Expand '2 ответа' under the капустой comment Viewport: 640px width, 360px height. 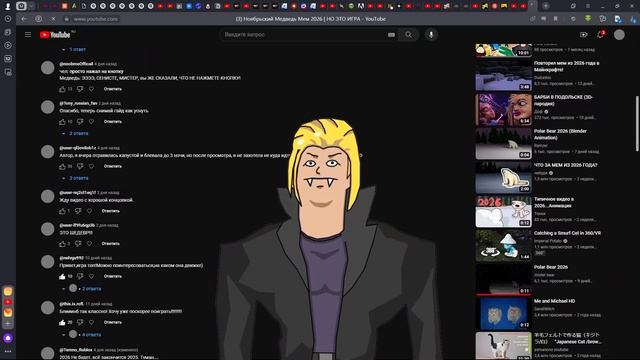75,178
